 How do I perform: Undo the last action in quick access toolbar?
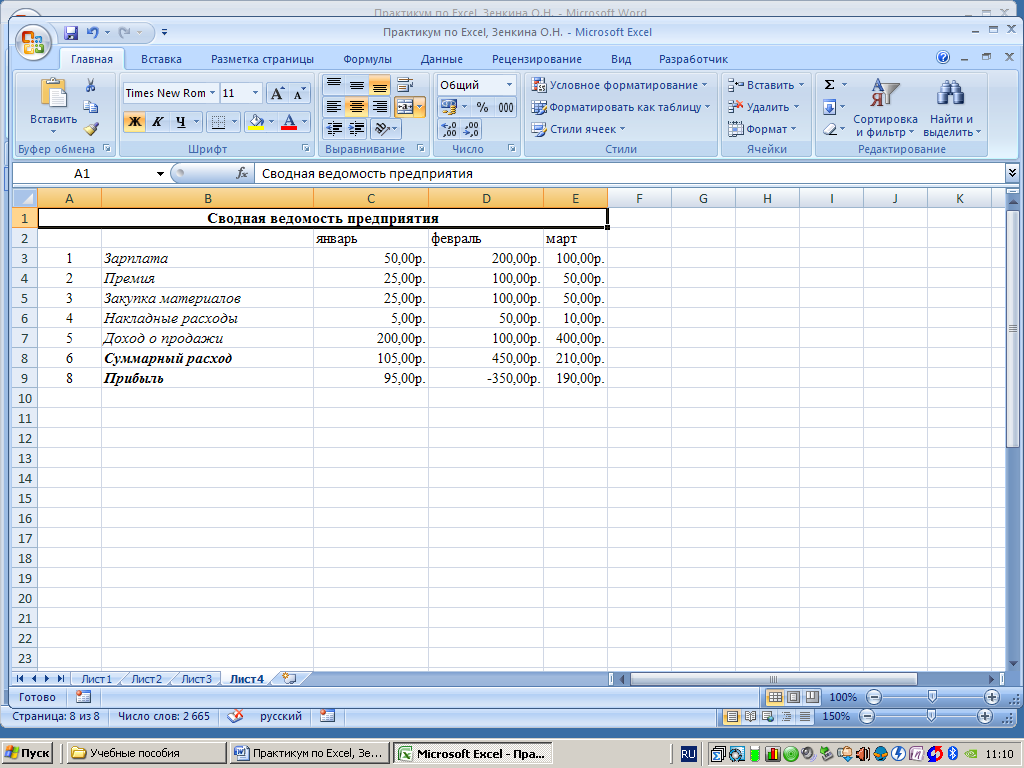93,32
